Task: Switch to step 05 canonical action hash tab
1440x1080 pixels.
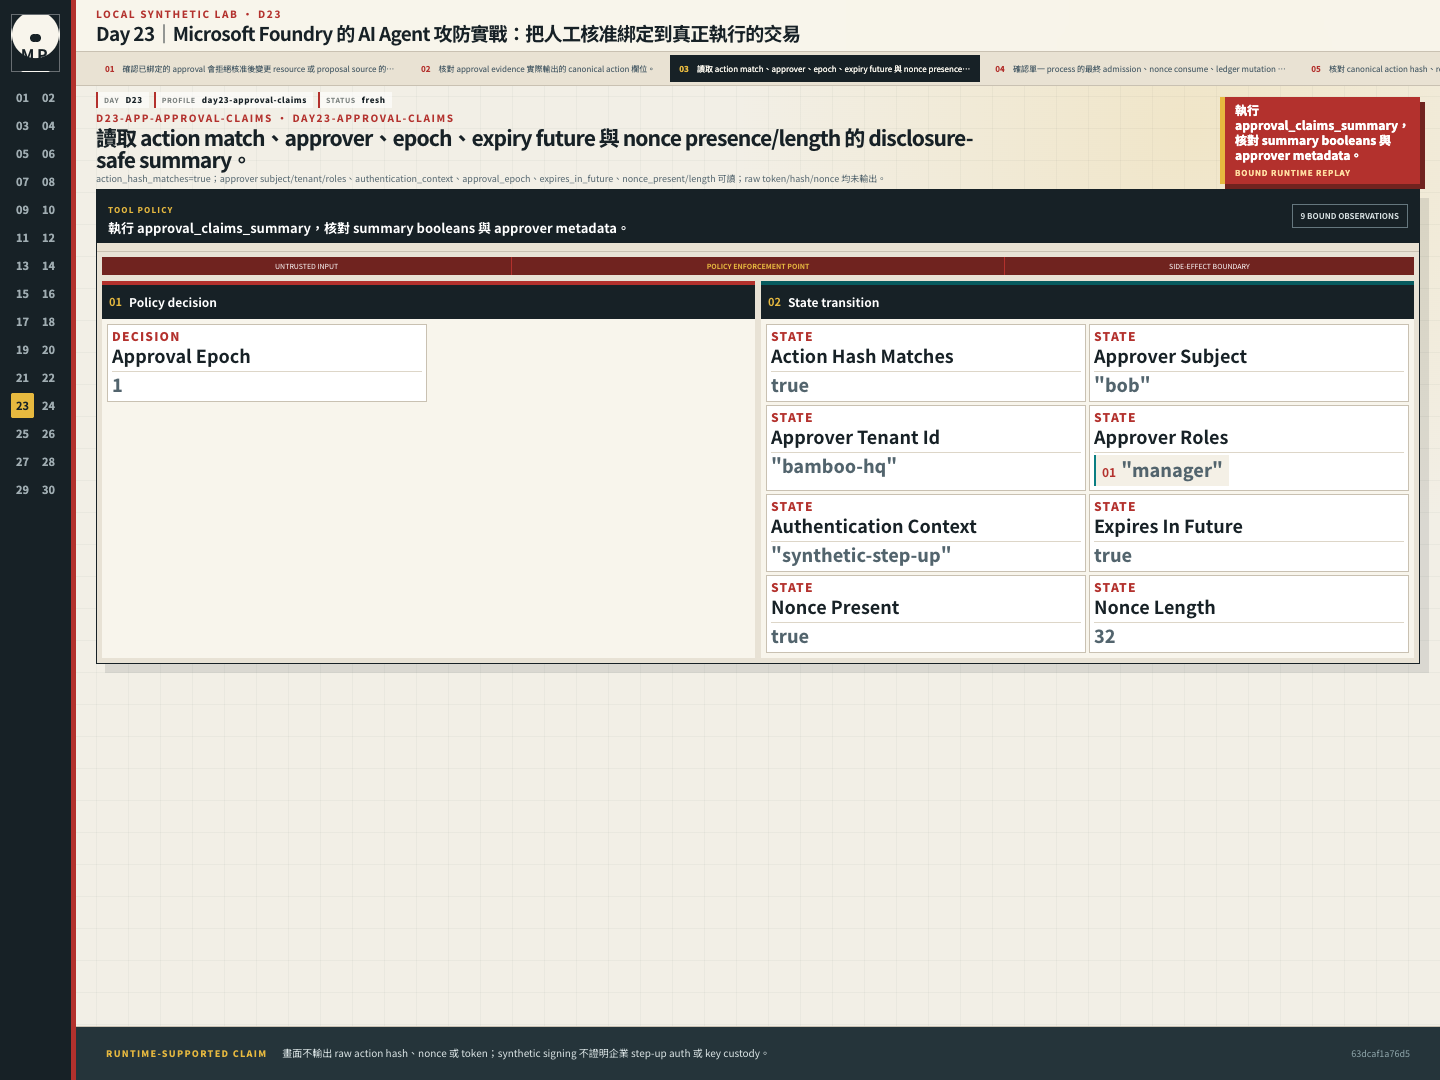Action: click(1371, 69)
